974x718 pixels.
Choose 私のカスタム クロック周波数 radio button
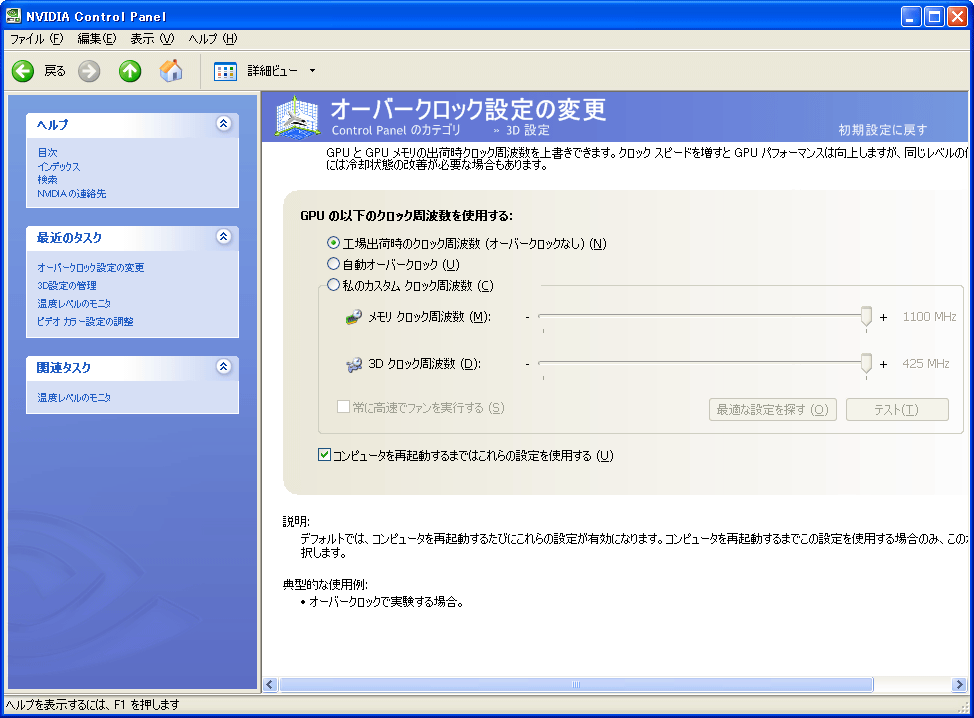(334, 285)
